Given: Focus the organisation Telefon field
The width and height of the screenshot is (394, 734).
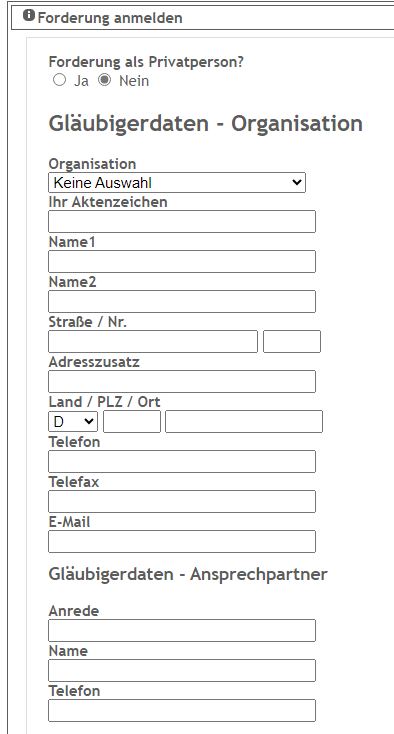Looking at the screenshot, I should pos(182,462).
